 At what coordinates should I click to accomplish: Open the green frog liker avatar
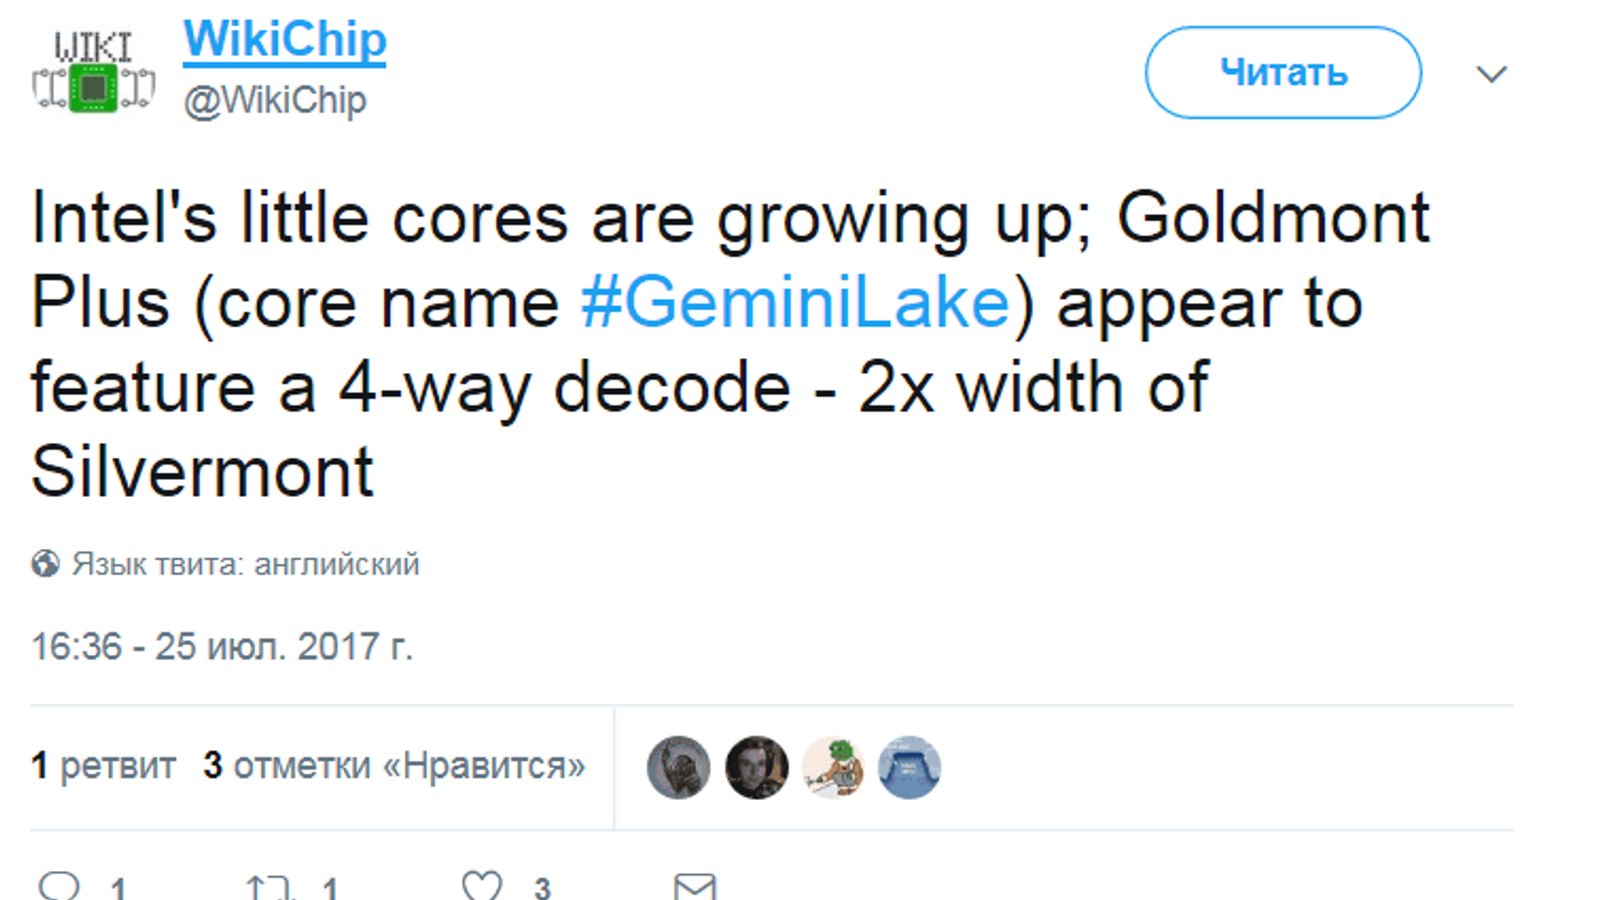pos(833,768)
